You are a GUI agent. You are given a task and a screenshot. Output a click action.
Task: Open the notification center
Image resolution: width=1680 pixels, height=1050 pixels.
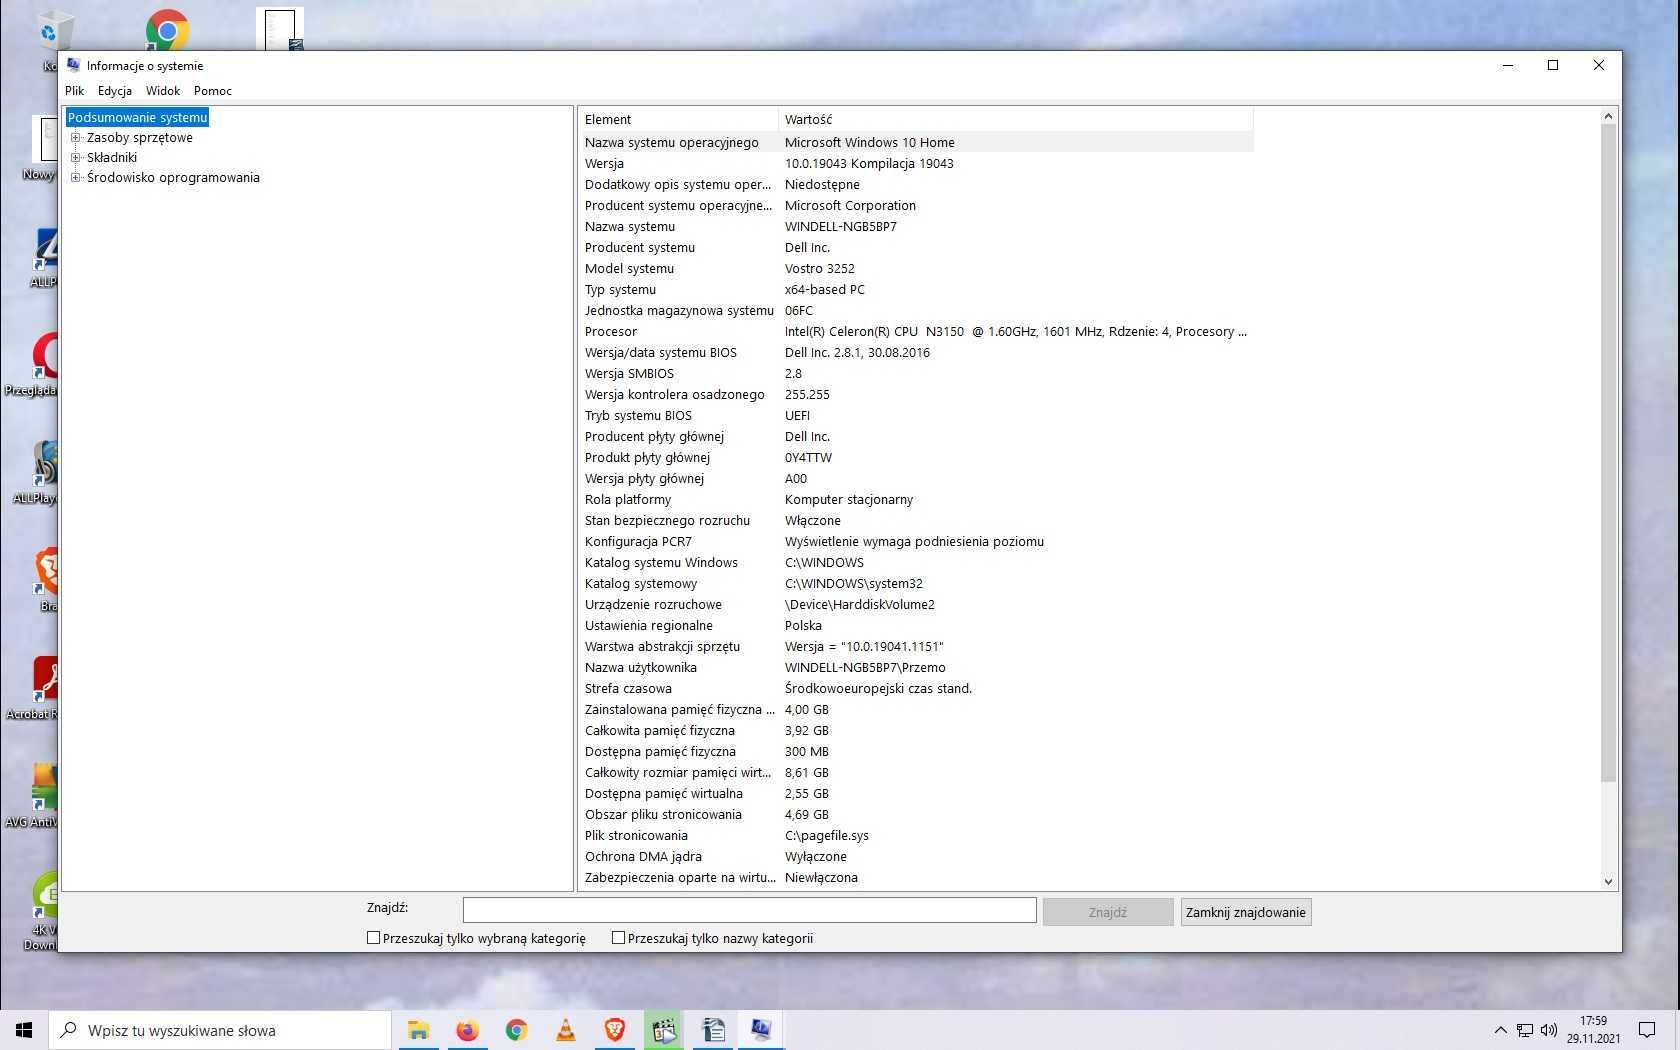tap(1646, 1030)
